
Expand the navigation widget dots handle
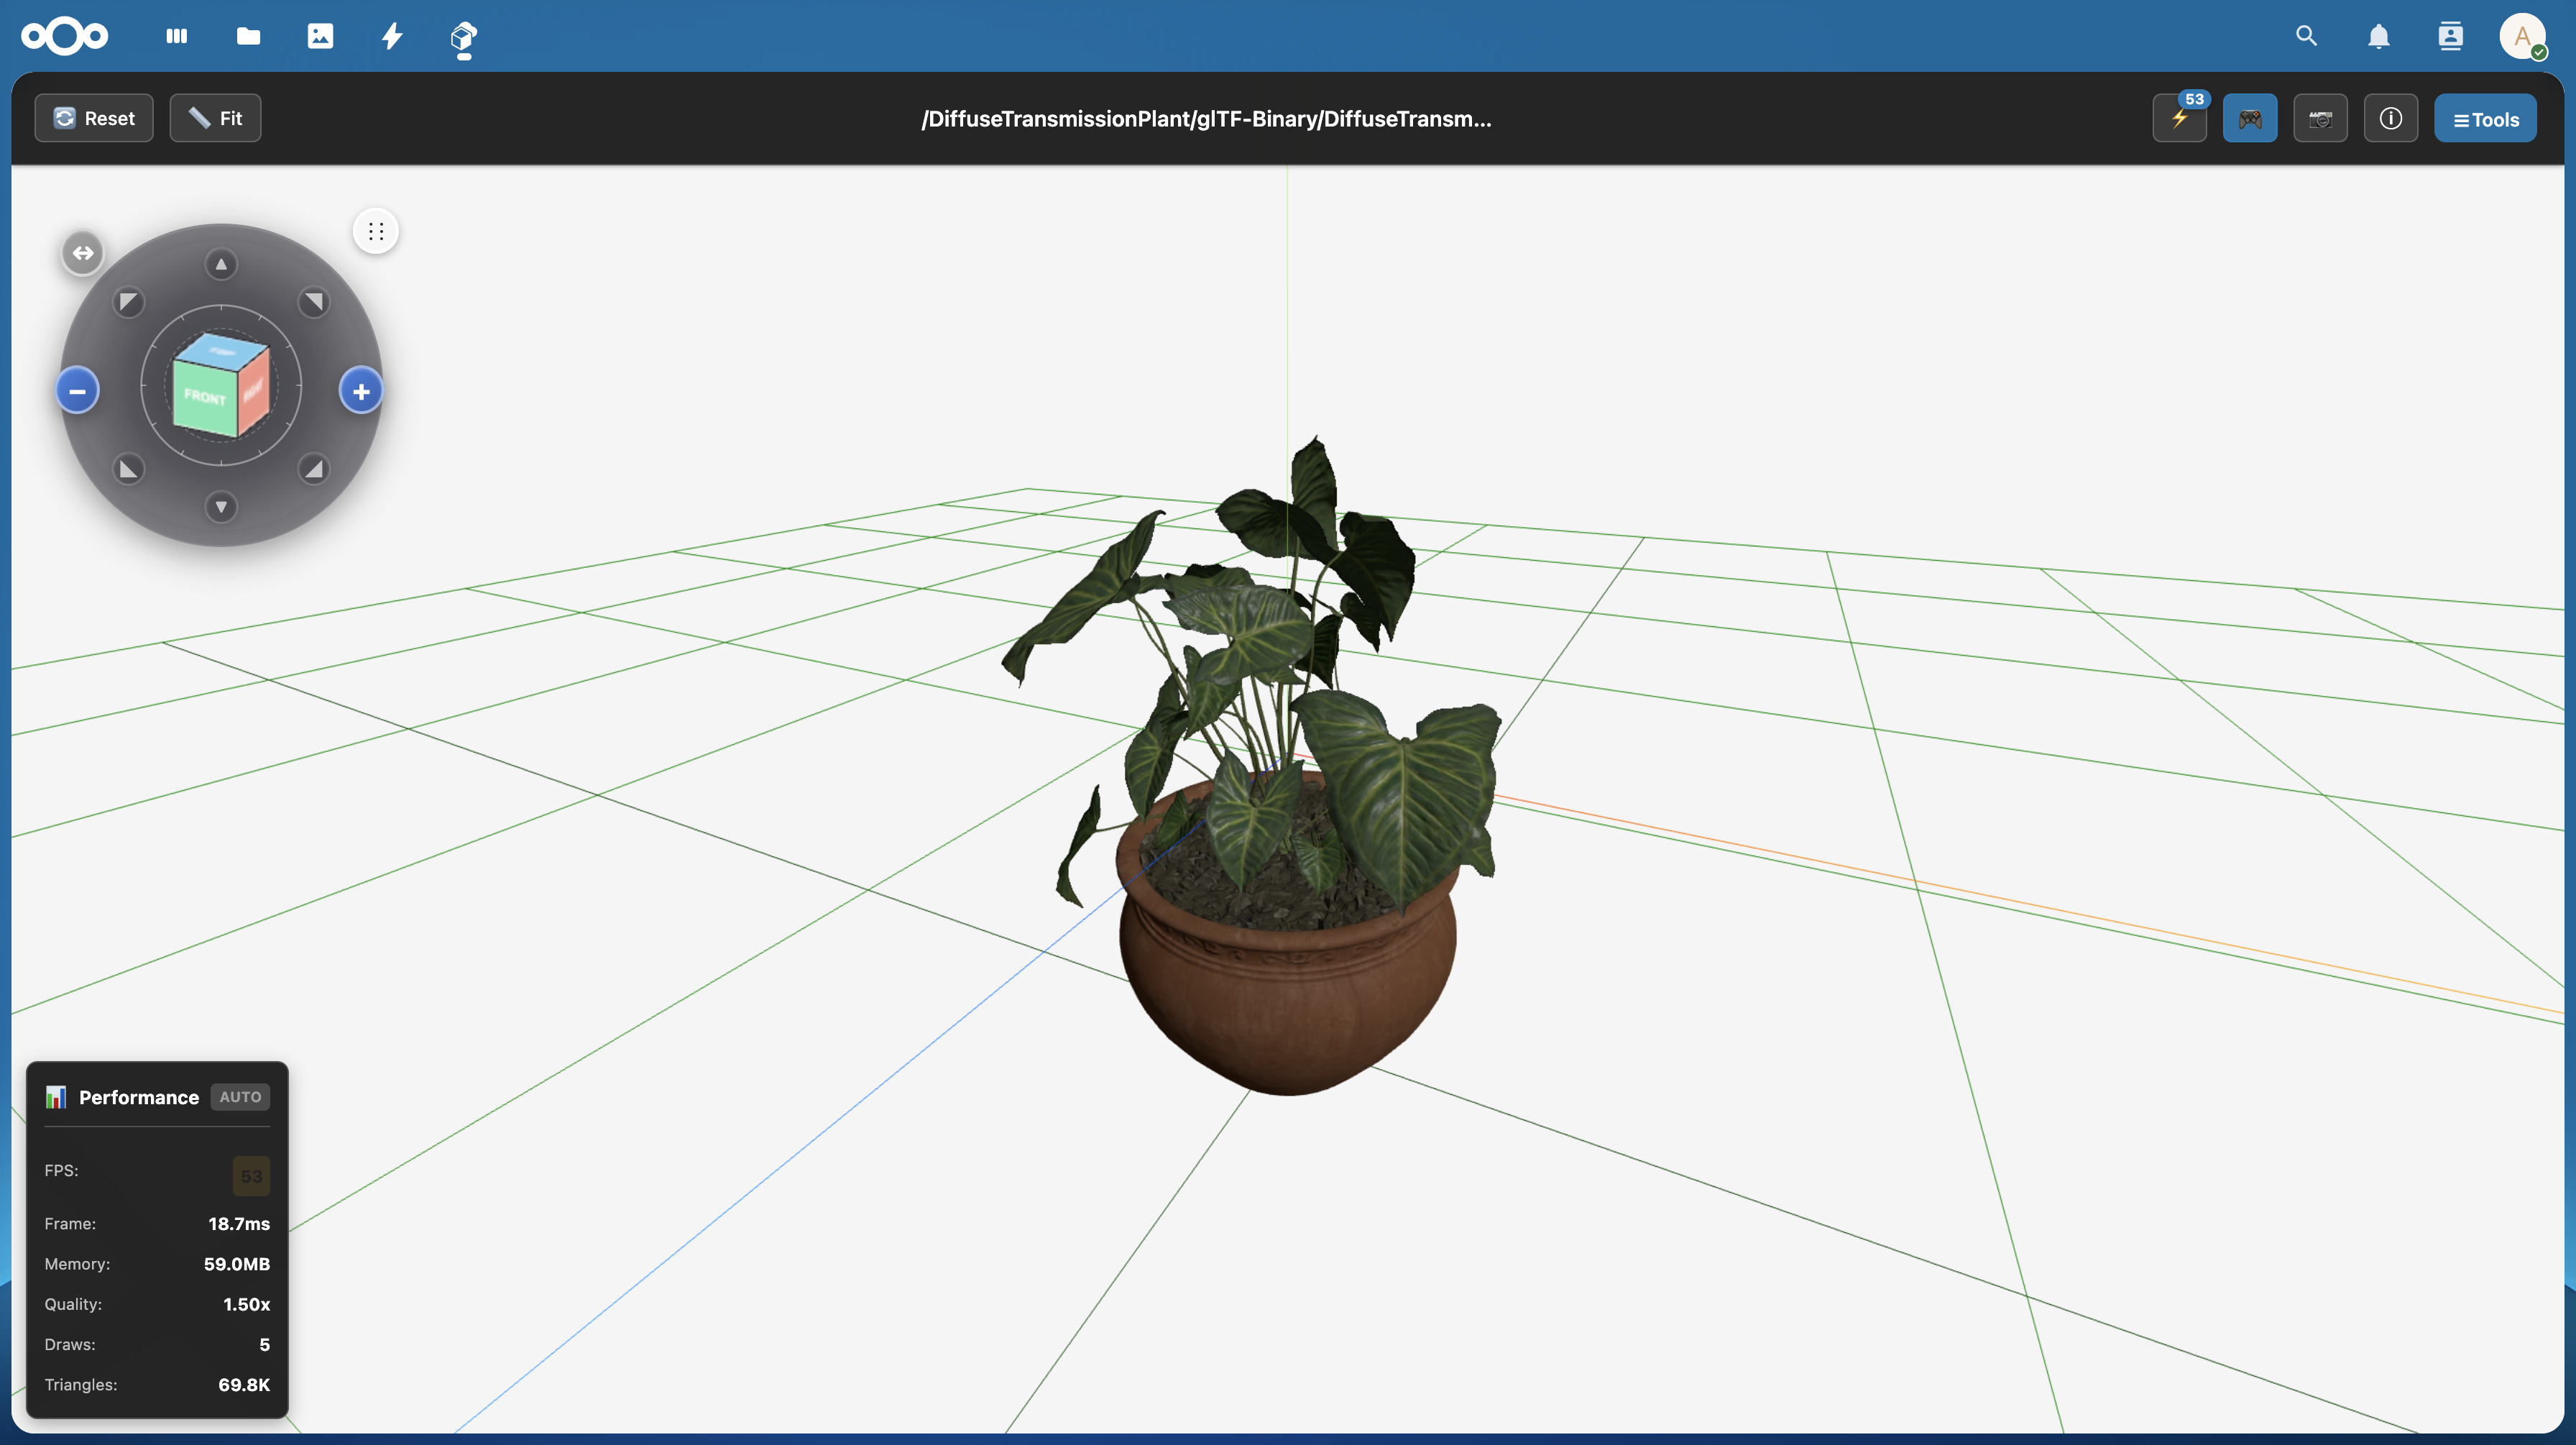click(376, 232)
